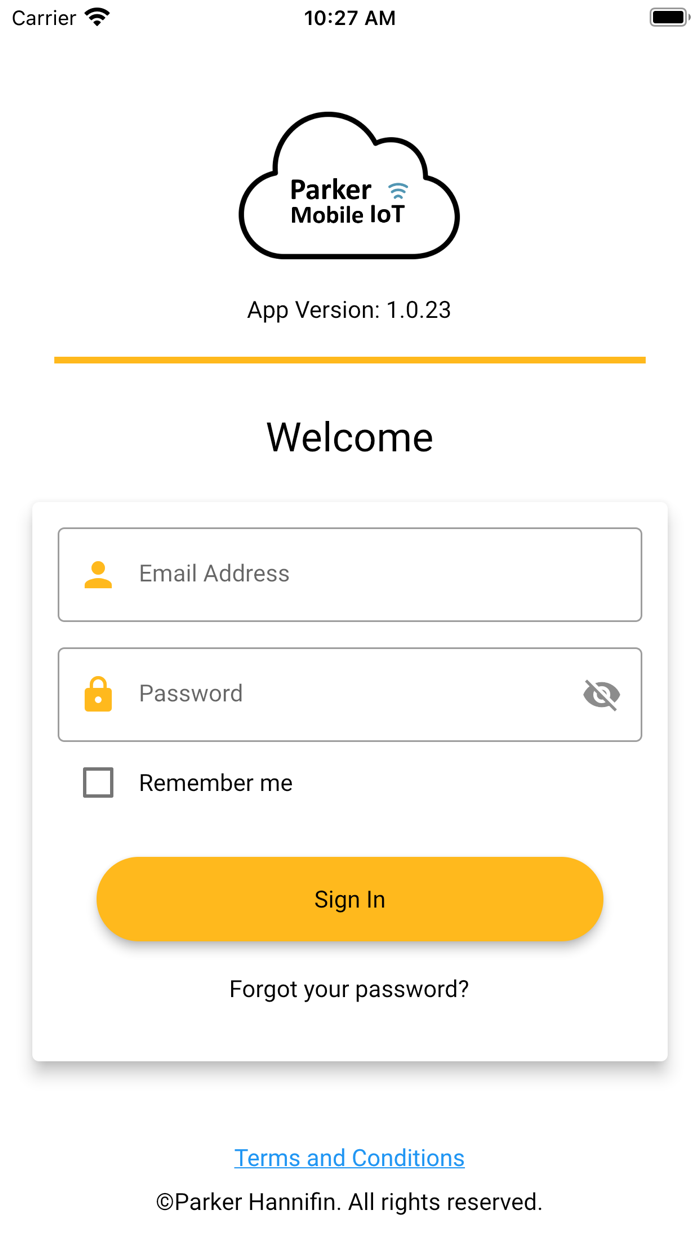The width and height of the screenshot is (700, 1244).
Task: Tap the 10:27 AM clock in status bar
Action: click(x=350, y=18)
